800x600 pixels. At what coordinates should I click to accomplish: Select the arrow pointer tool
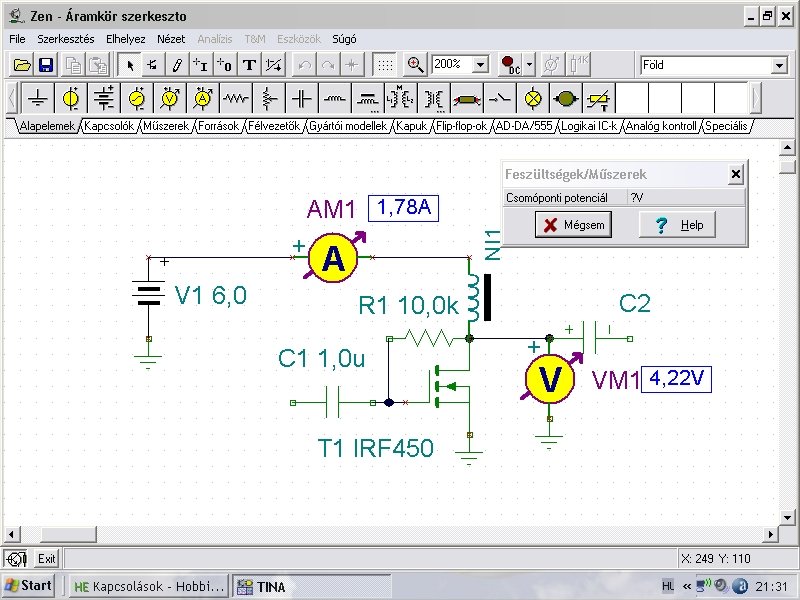[x=130, y=65]
